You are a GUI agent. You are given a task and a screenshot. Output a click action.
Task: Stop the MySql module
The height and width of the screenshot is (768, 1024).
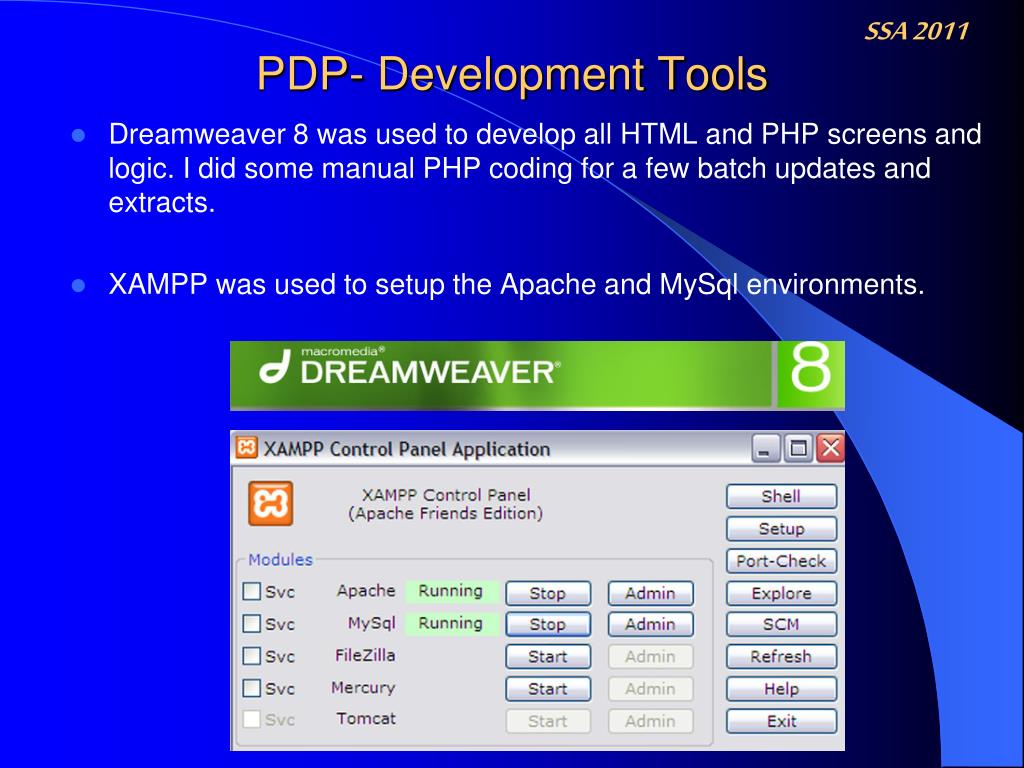pos(548,624)
